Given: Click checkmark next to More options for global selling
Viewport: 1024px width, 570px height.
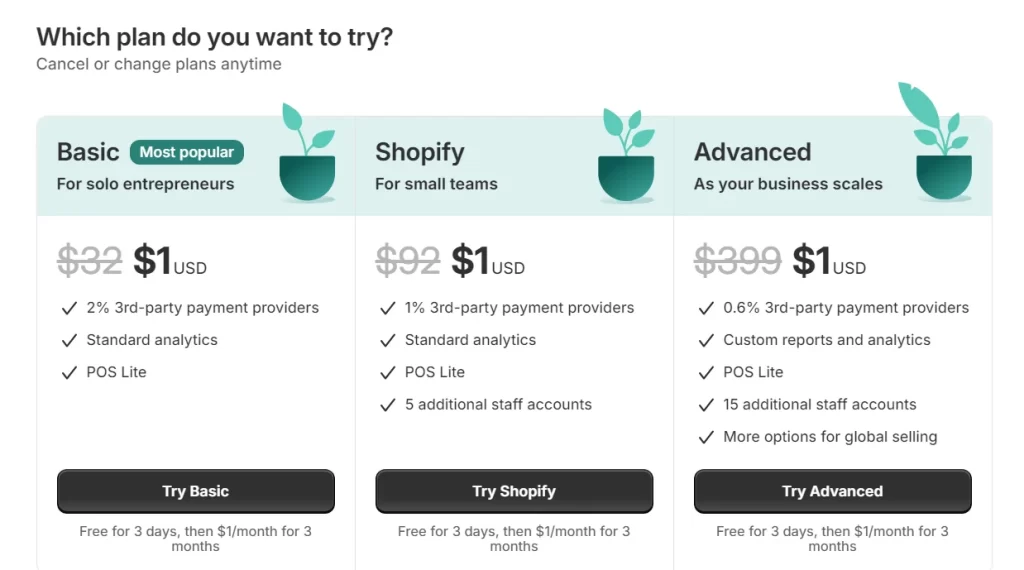Looking at the screenshot, I should 706,437.
